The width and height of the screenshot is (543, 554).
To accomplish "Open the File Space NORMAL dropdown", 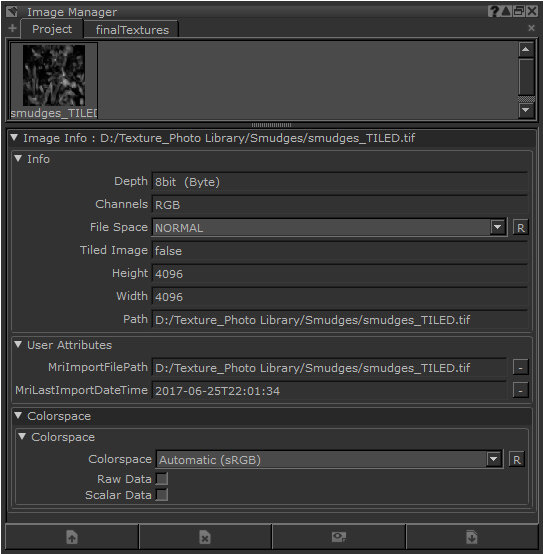I will tap(330, 228).
